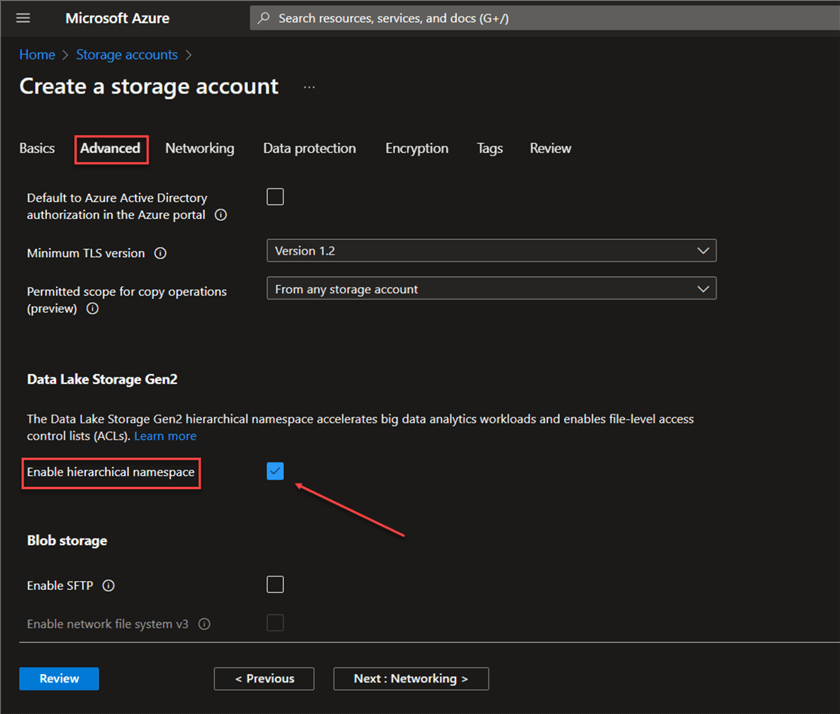
Task: Click the search magnifier icon
Action: tap(264, 18)
